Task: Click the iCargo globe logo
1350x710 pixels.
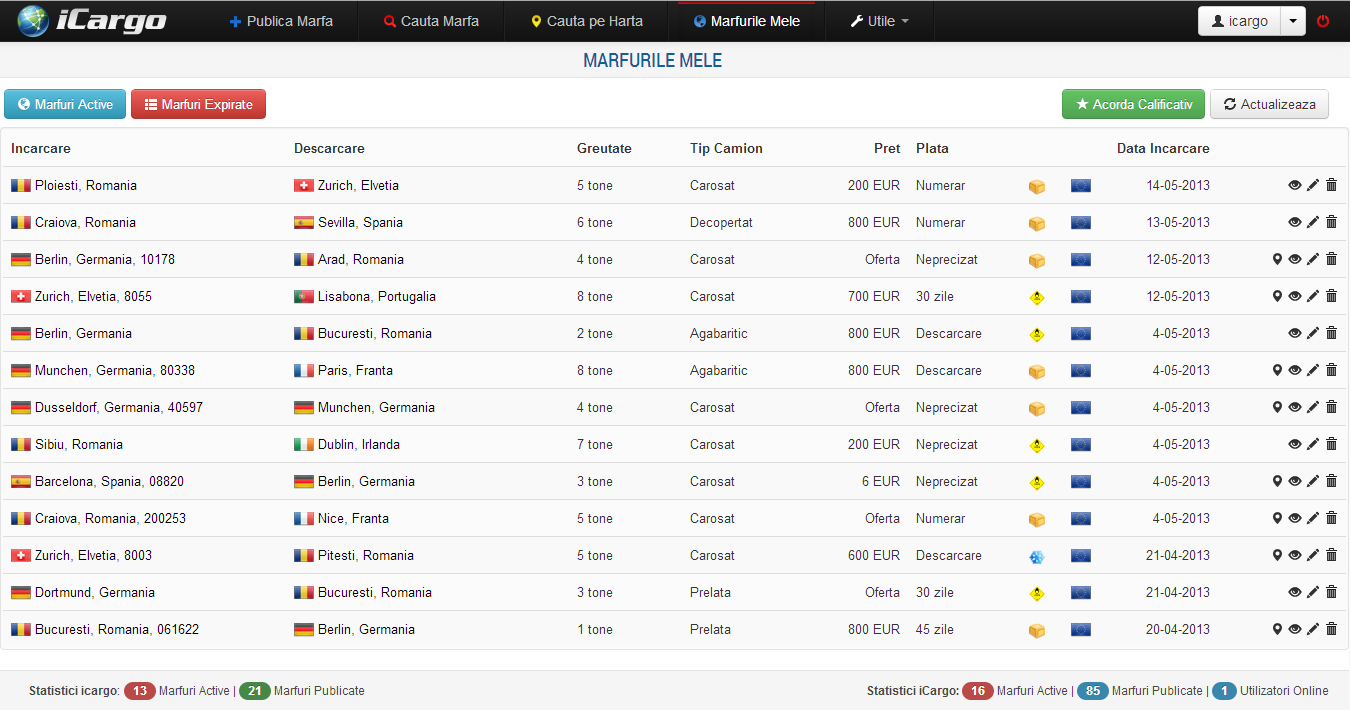Action: point(33,21)
